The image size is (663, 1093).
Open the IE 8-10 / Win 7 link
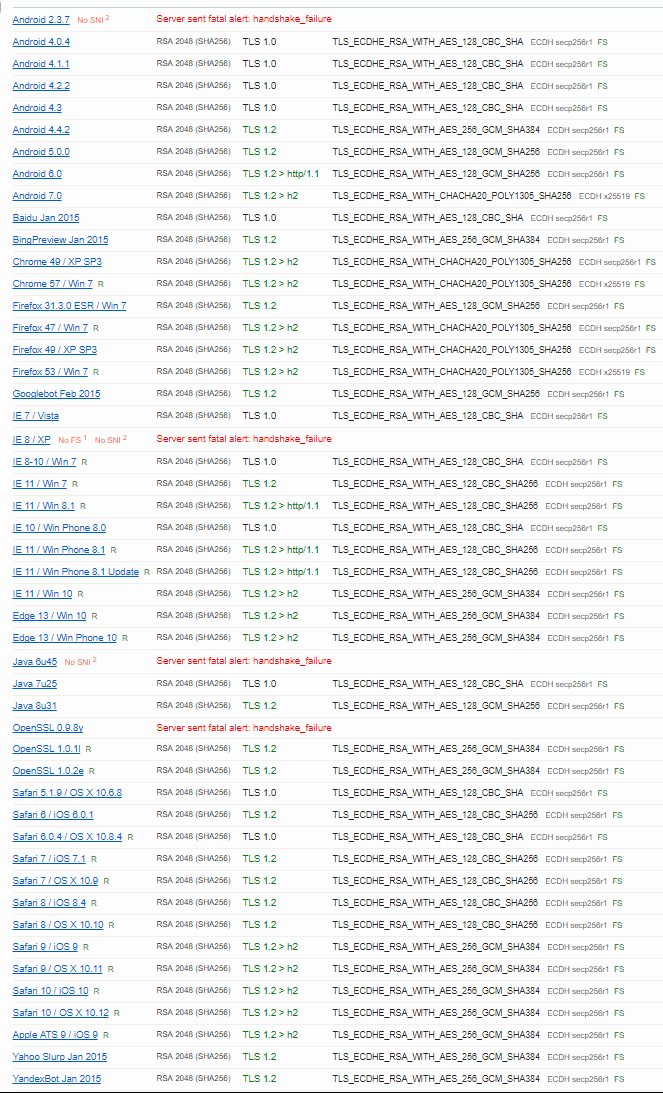click(45, 461)
